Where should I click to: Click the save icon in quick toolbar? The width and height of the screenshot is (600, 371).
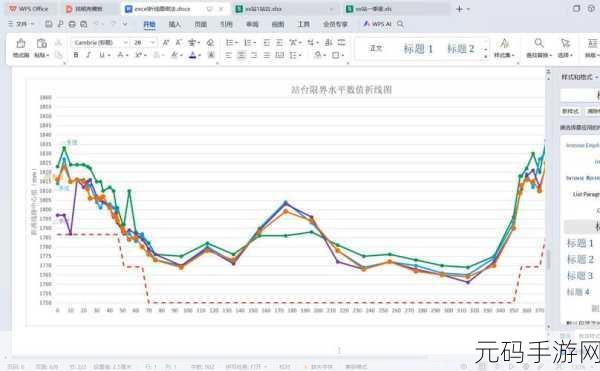[x=49, y=24]
